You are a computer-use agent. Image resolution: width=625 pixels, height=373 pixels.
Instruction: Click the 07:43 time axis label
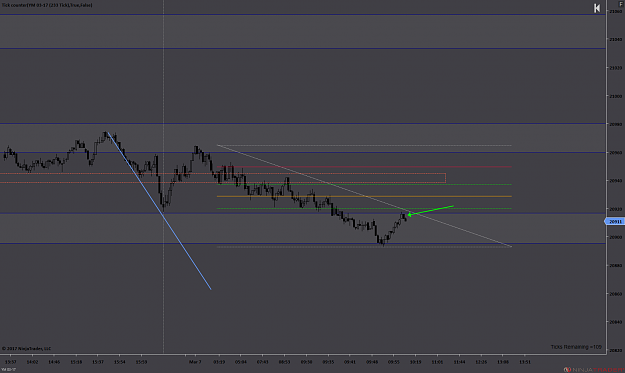(x=263, y=362)
